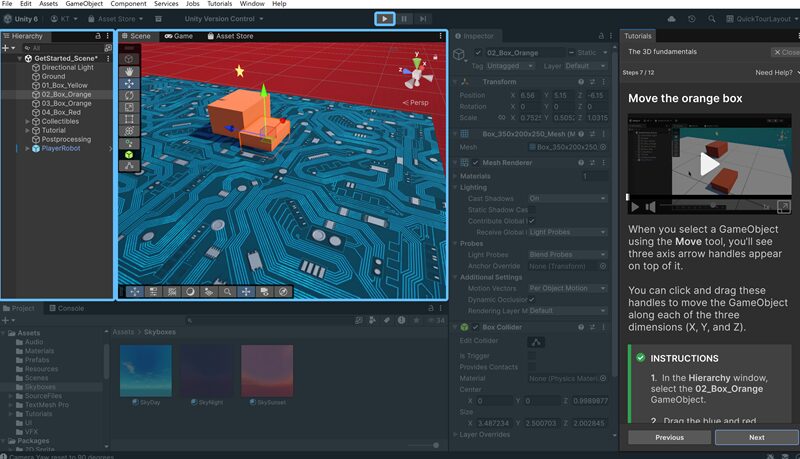Toggle the Is Trigger checkbox
Screen dimensions: 800x459
[532, 355]
